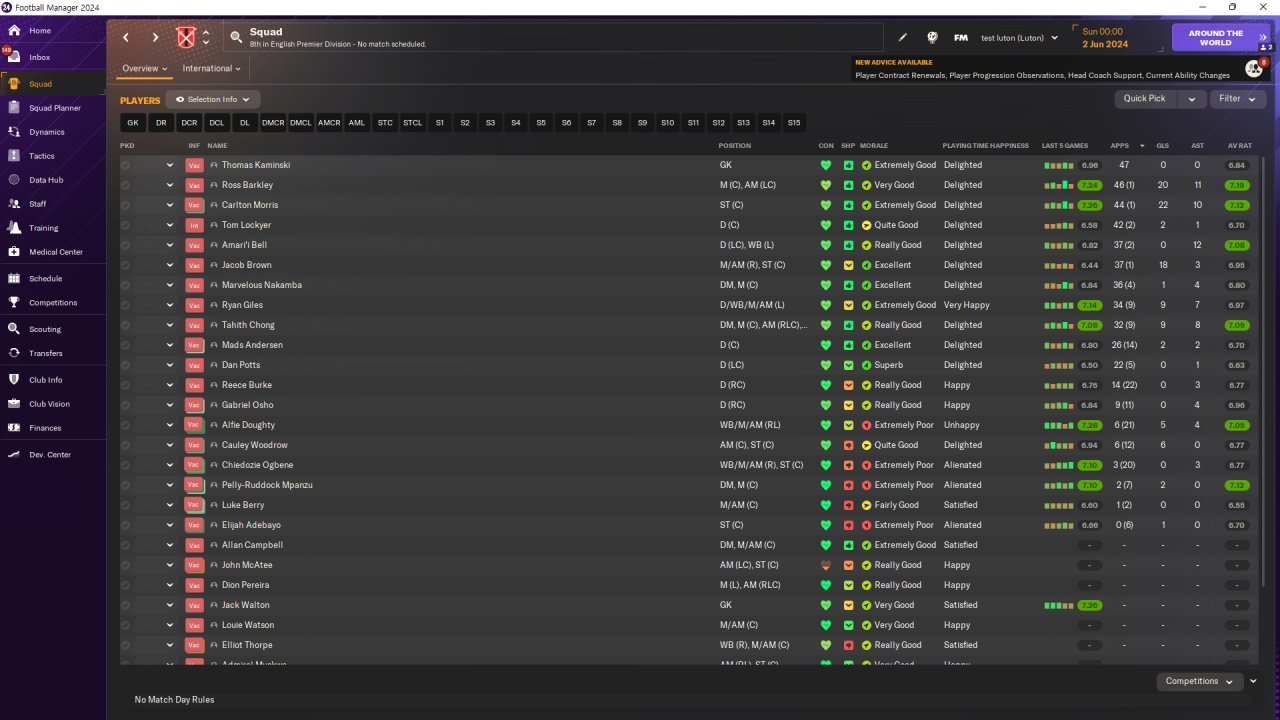The height and width of the screenshot is (720, 1280).
Task: Toggle the pick checkbox for Tom Lockyer
Action: click(x=126, y=225)
